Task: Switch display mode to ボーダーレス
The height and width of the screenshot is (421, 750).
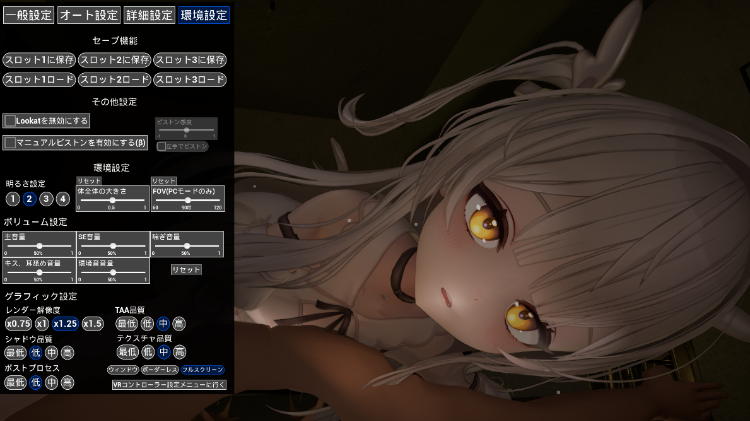Action: (x=160, y=370)
